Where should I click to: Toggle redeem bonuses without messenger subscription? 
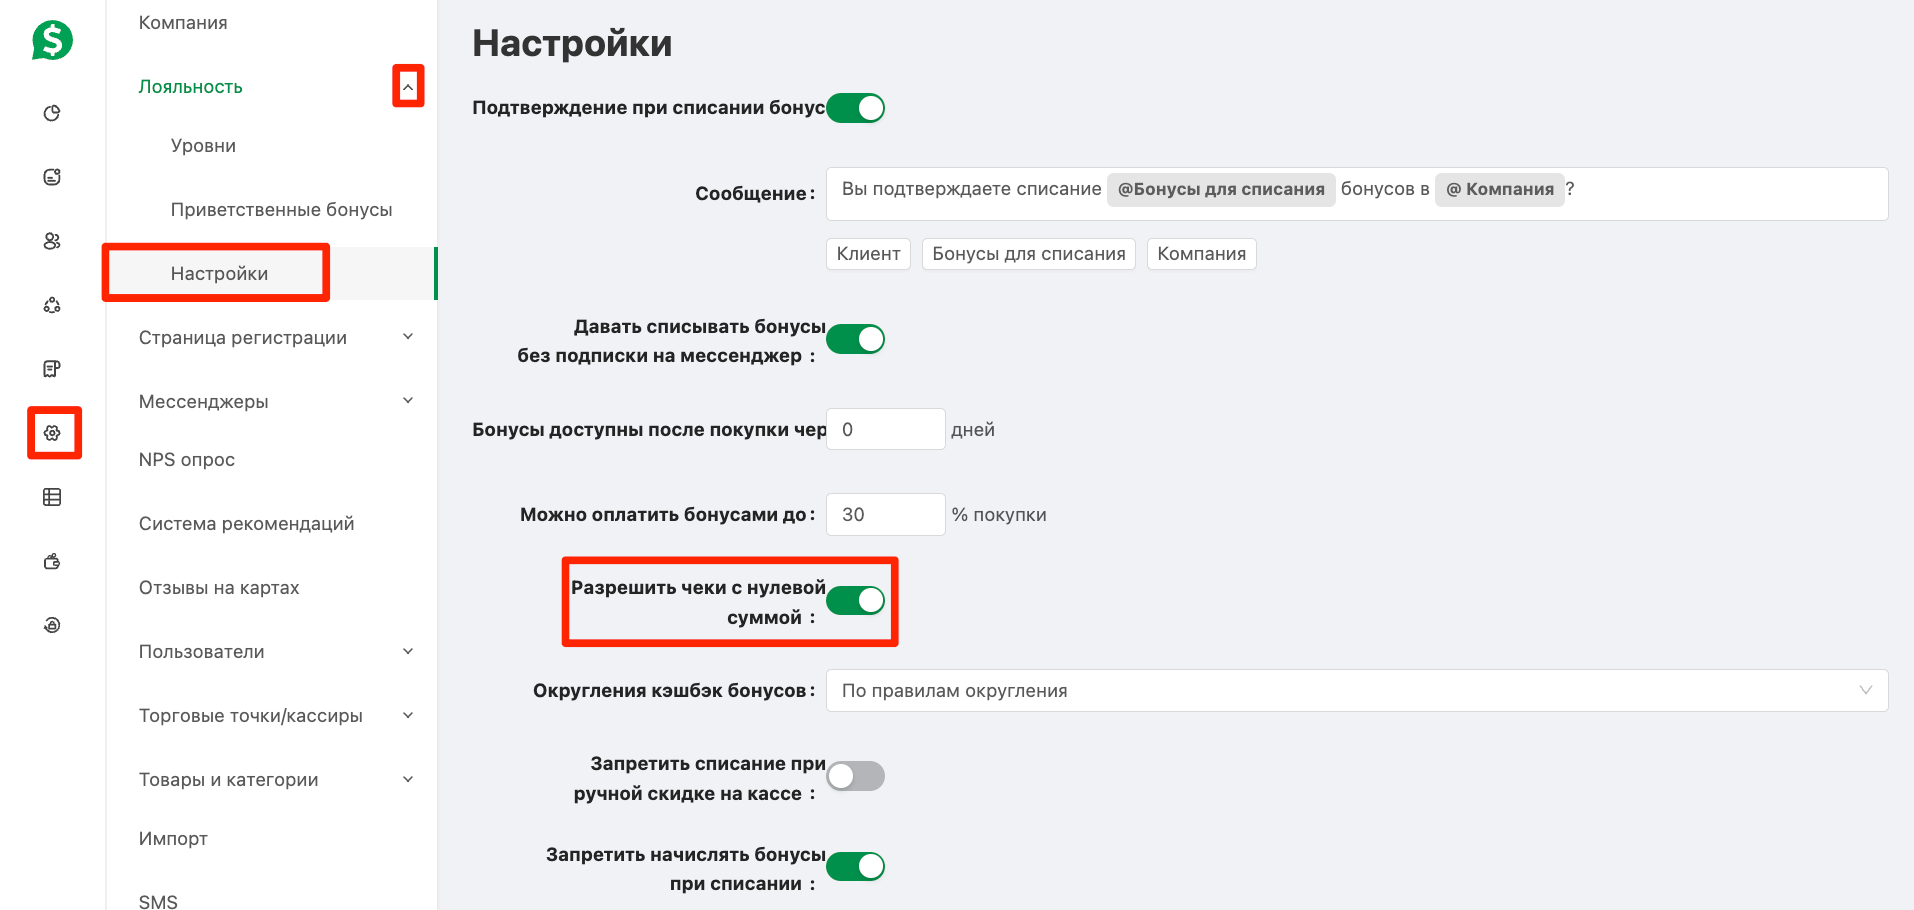pos(856,339)
